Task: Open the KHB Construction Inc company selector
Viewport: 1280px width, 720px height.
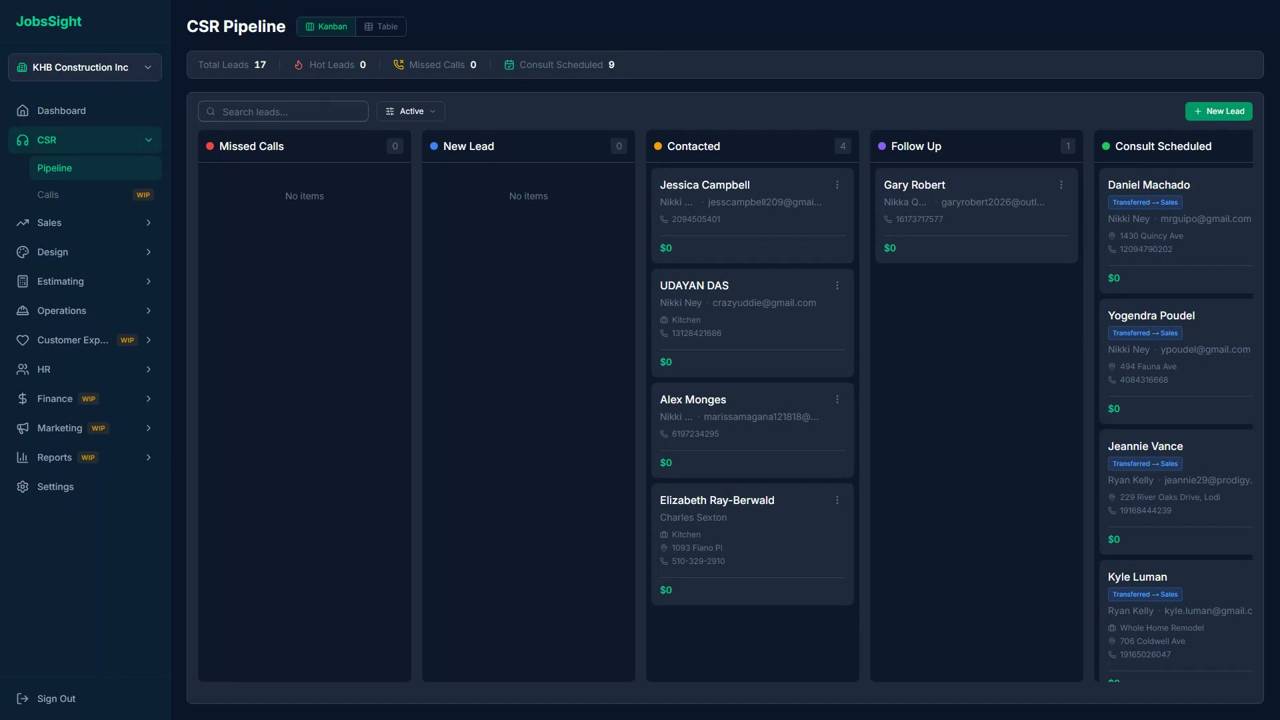Action: [85, 68]
